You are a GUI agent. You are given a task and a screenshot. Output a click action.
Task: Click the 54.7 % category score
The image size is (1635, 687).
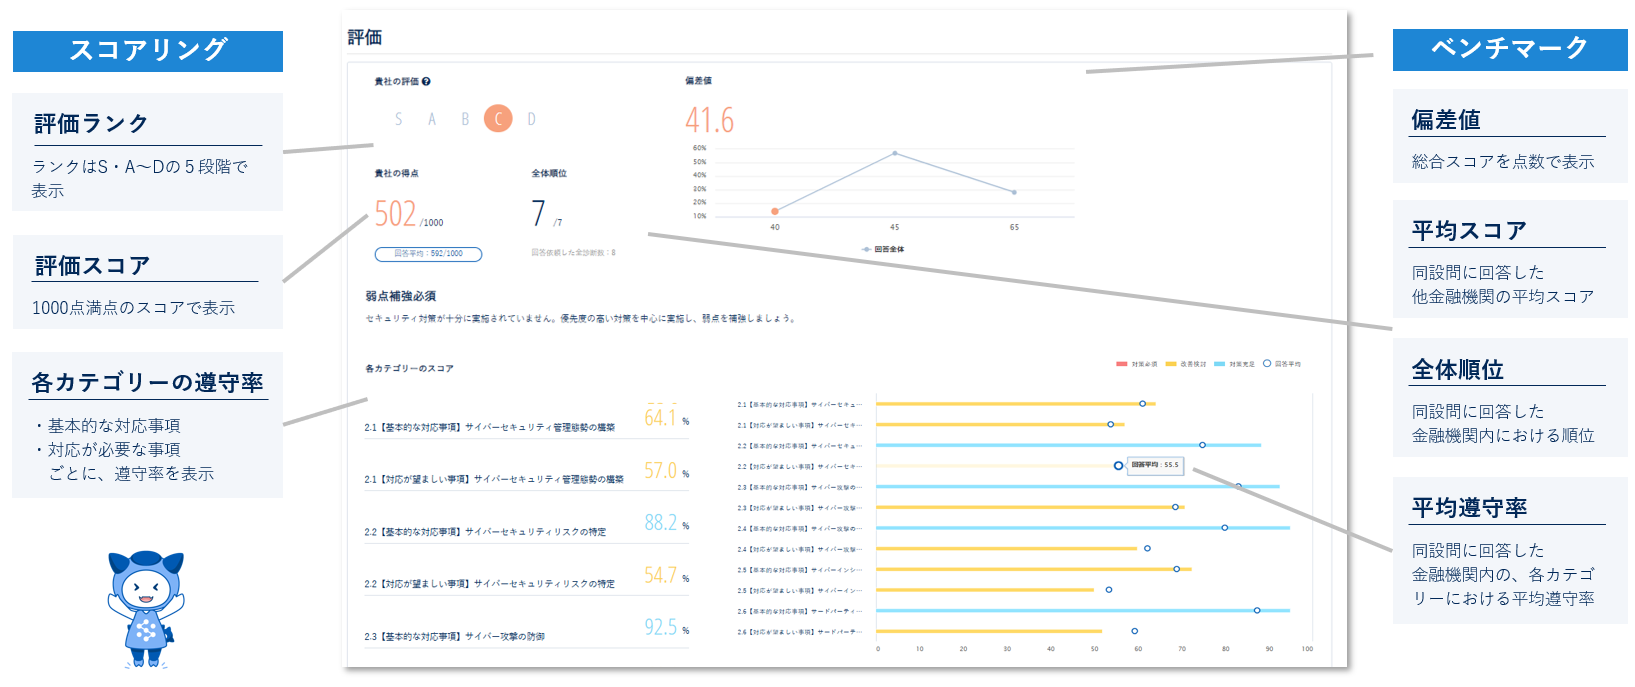(x=666, y=575)
